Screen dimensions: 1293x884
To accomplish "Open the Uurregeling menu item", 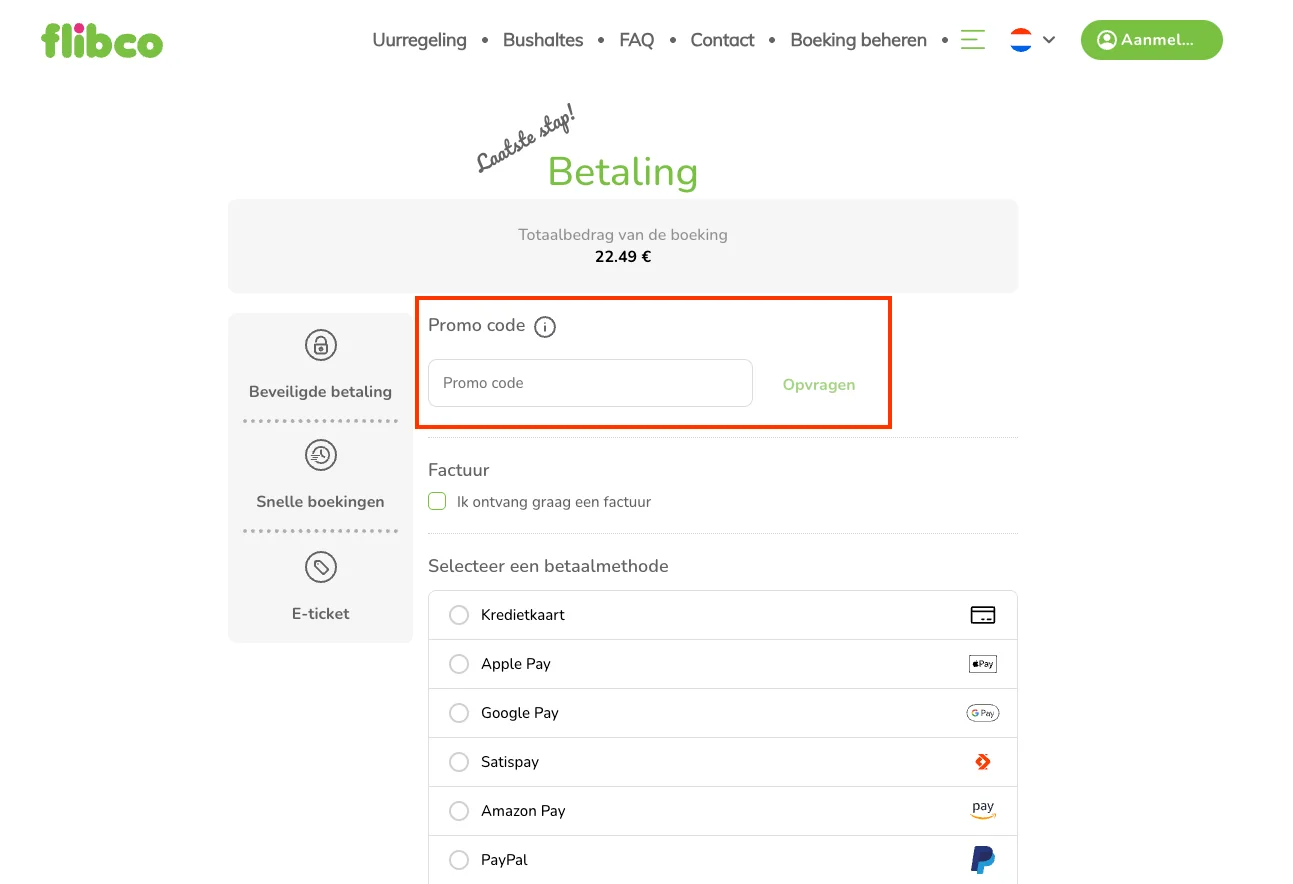I will pos(420,40).
